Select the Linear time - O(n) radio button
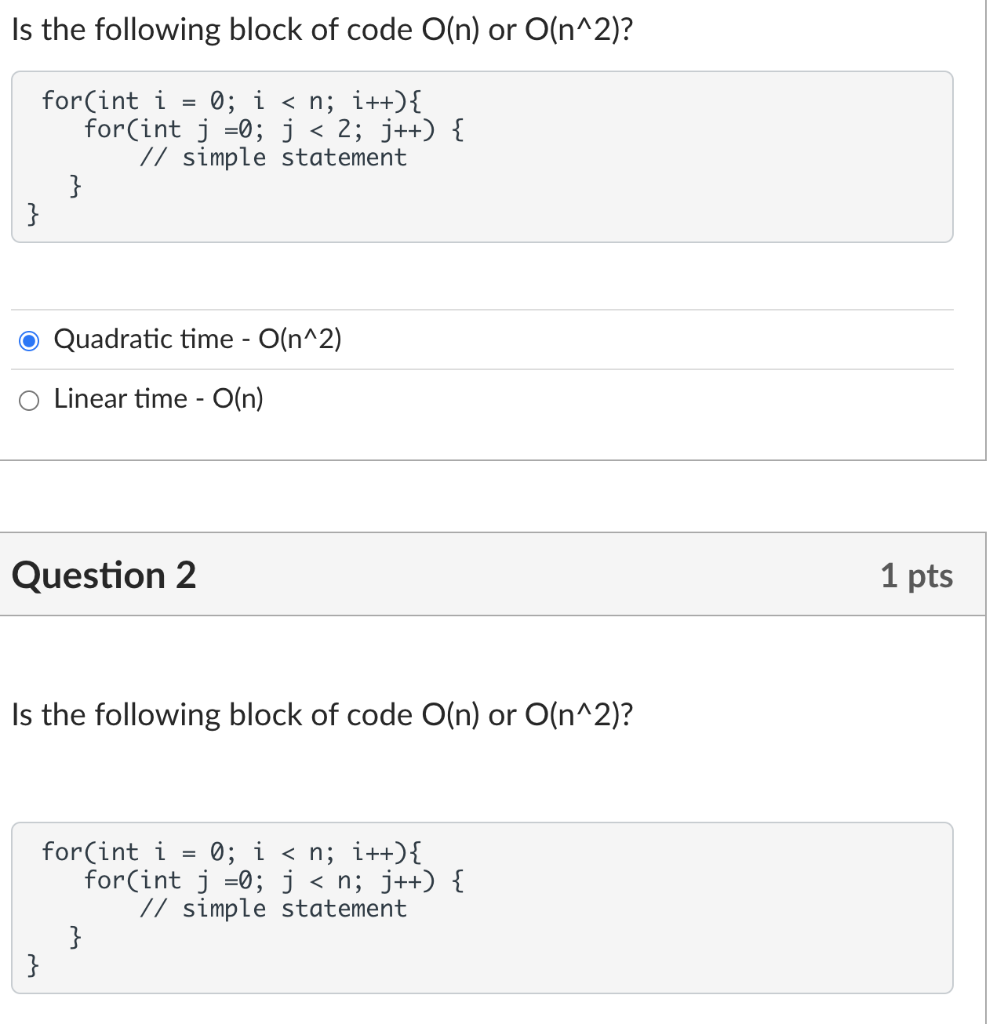Viewport: 1004px width, 1024px height. point(29,400)
